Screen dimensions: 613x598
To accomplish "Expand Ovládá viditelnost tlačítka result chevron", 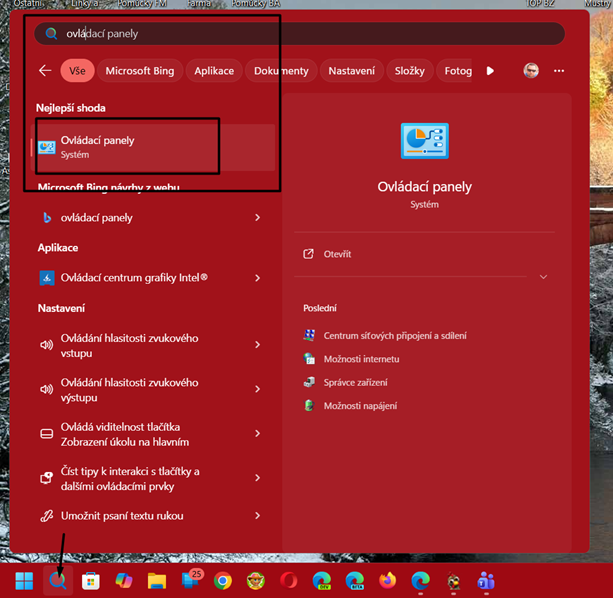I will (257, 433).
